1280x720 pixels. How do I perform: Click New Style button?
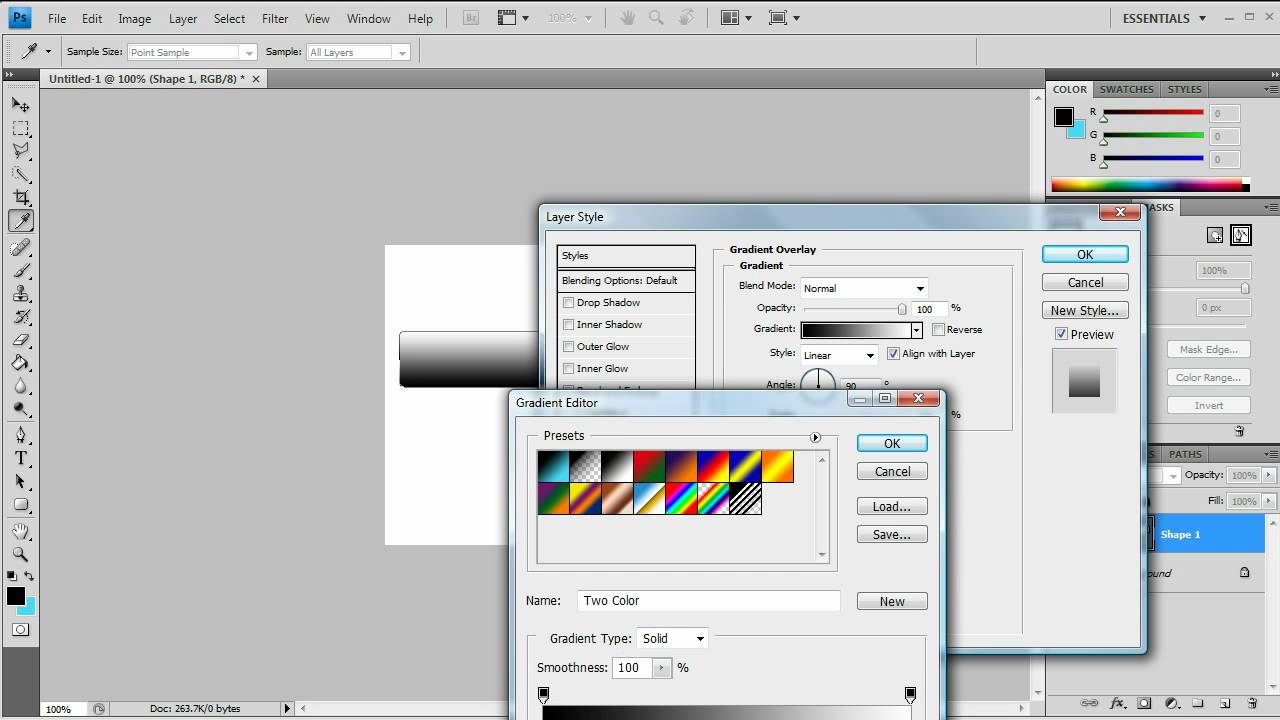coord(1085,310)
